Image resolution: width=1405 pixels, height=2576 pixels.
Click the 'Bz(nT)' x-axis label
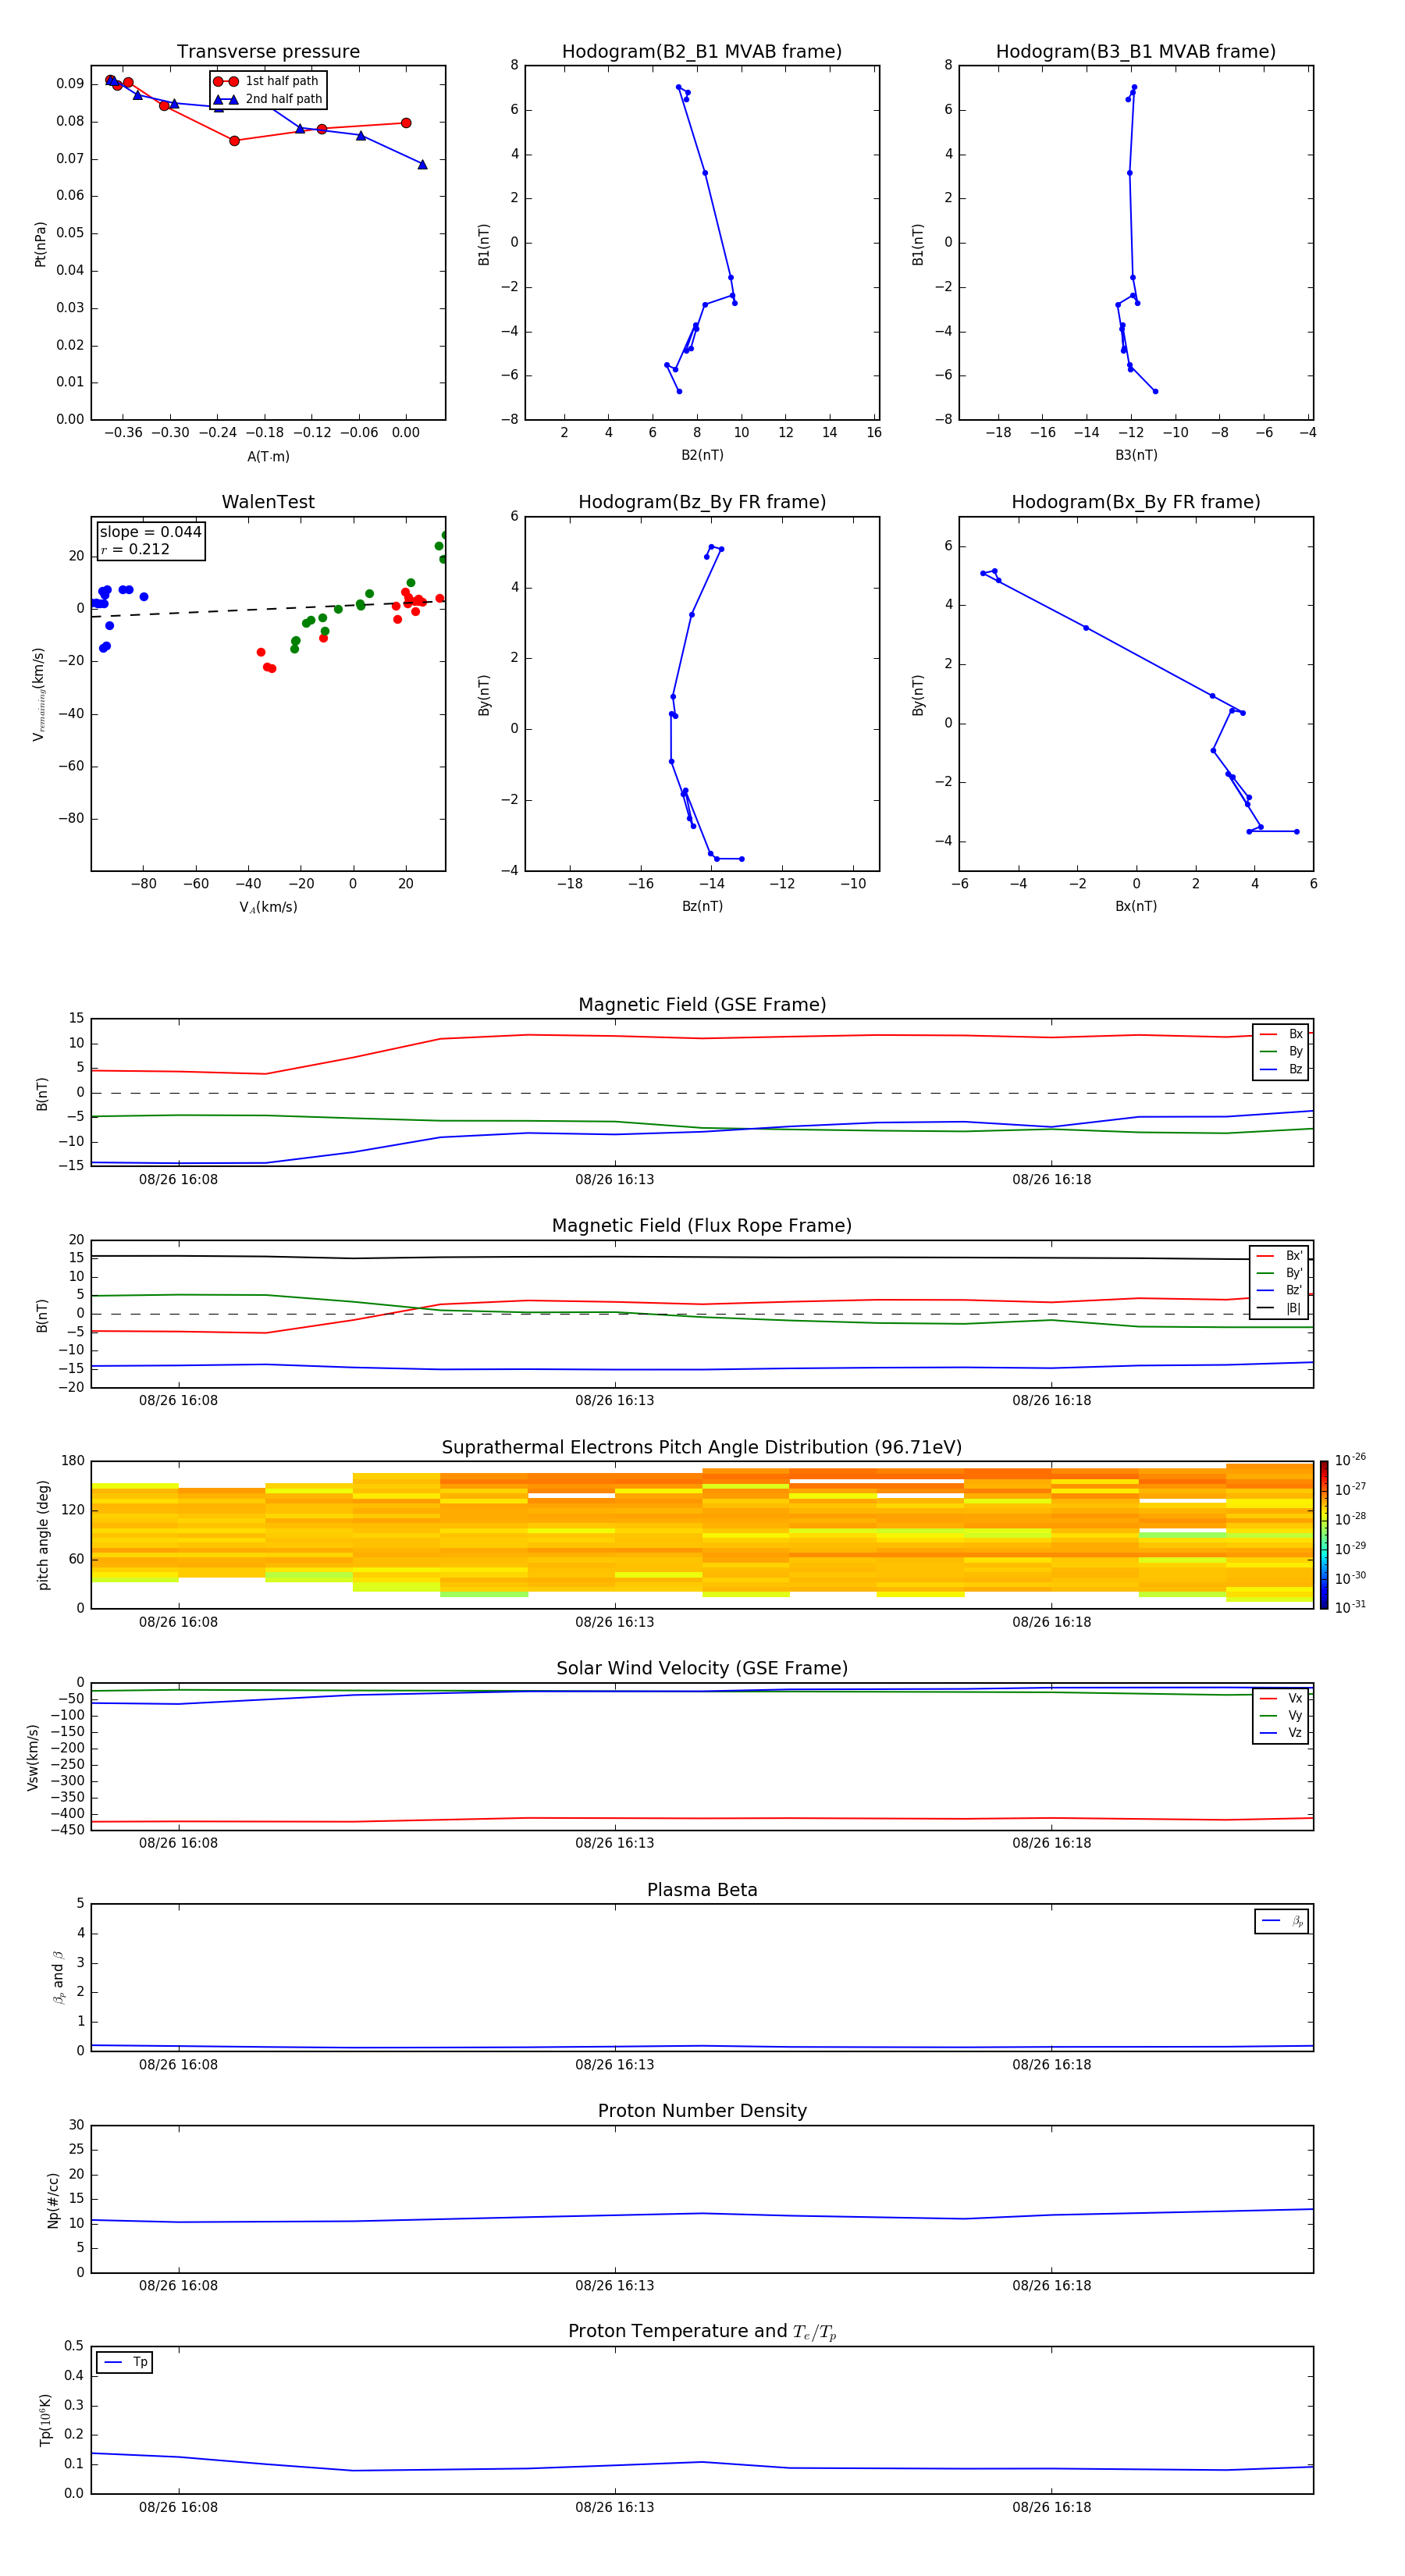(x=702, y=906)
